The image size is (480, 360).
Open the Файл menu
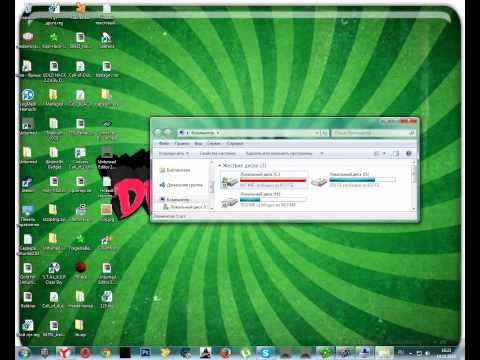coord(164,143)
